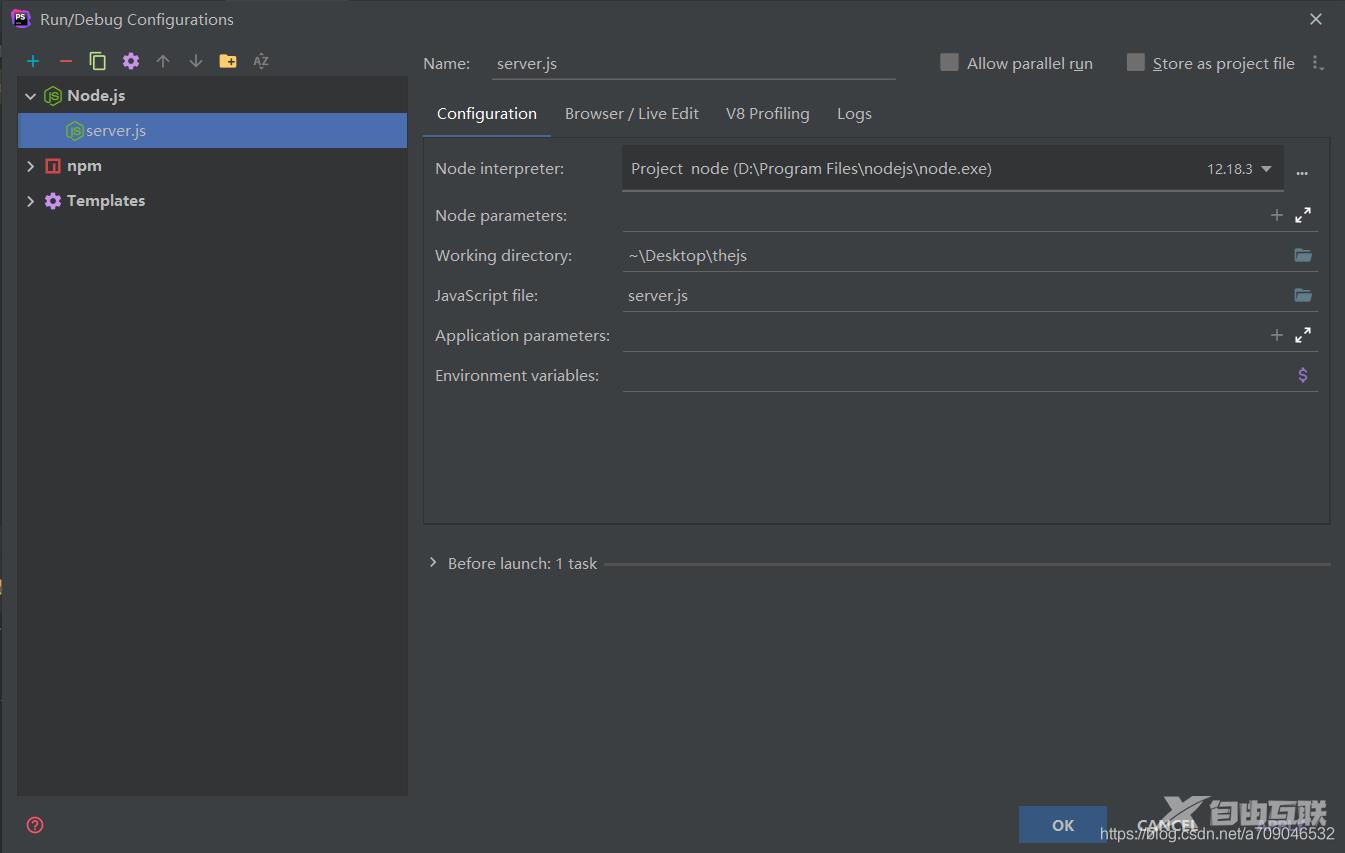Image resolution: width=1345 pixels, height=853 pixels.
Task: Add a new configuration with the plus icon
Action: pyautogui.click(x=33, y=61)
